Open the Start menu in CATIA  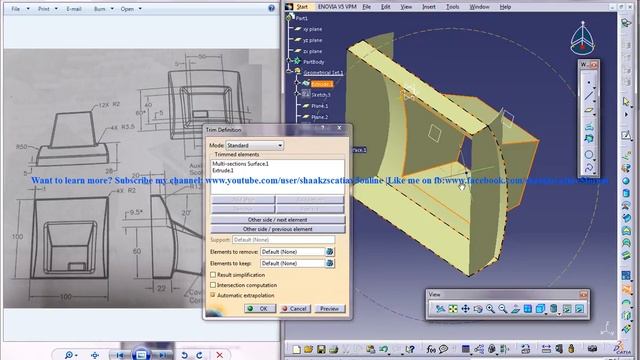302,7
